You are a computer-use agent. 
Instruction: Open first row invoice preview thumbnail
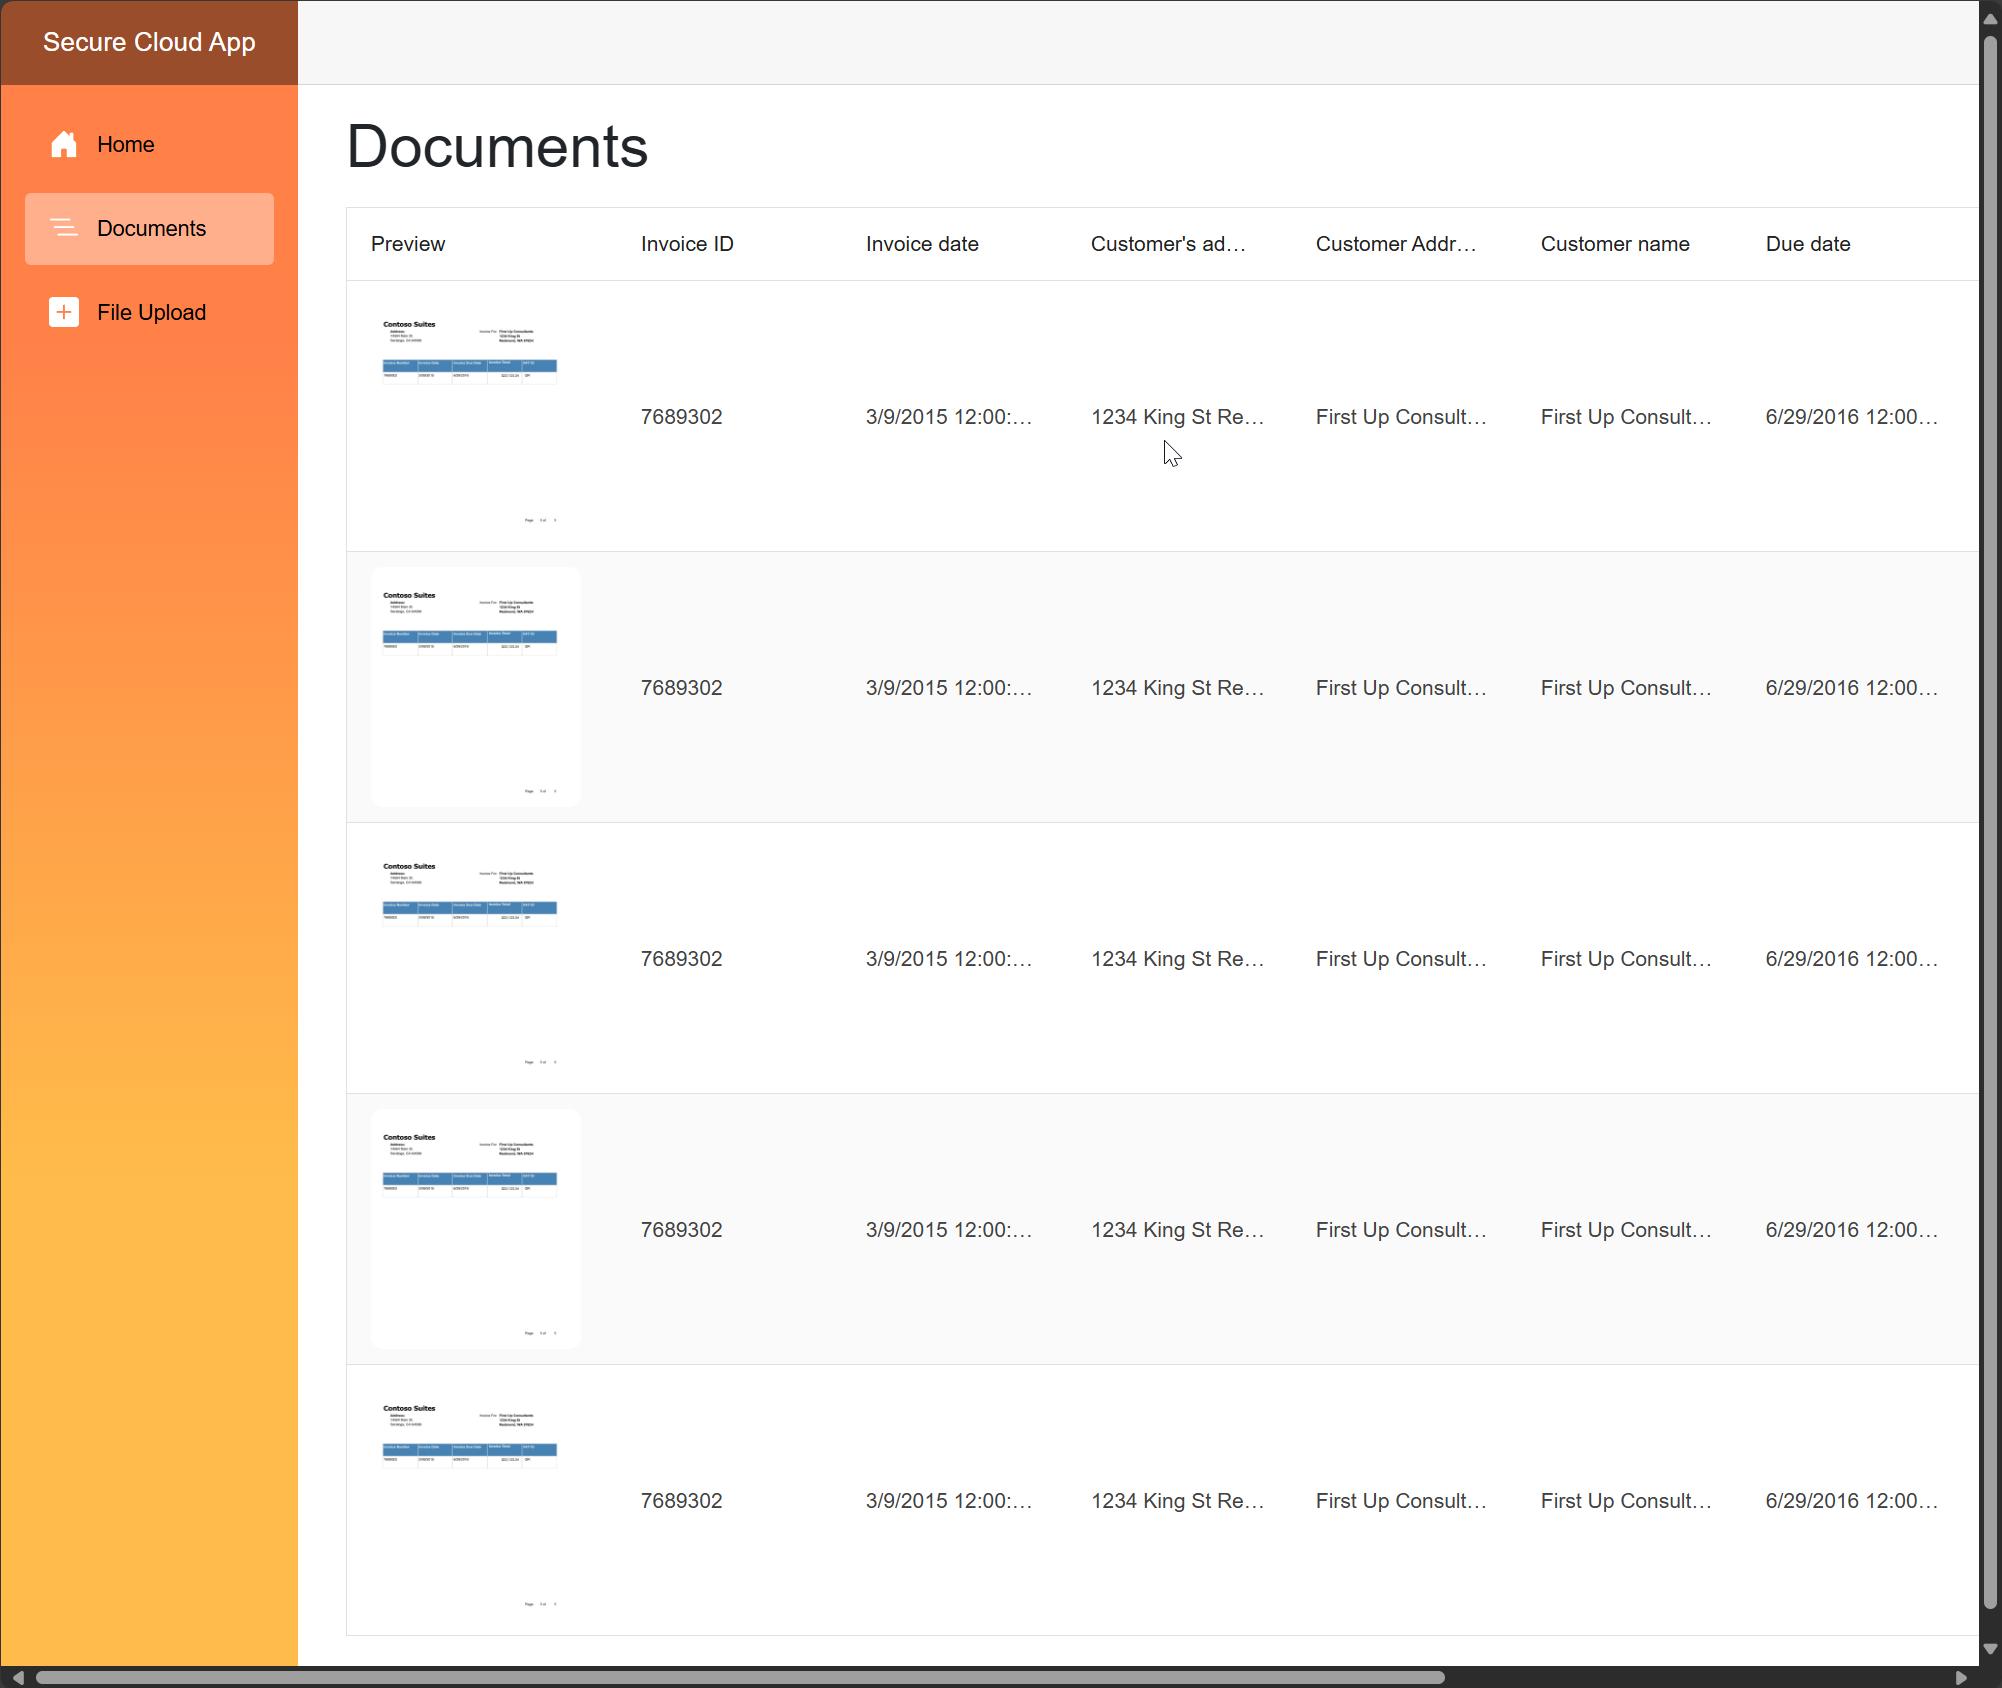point(475,416)
